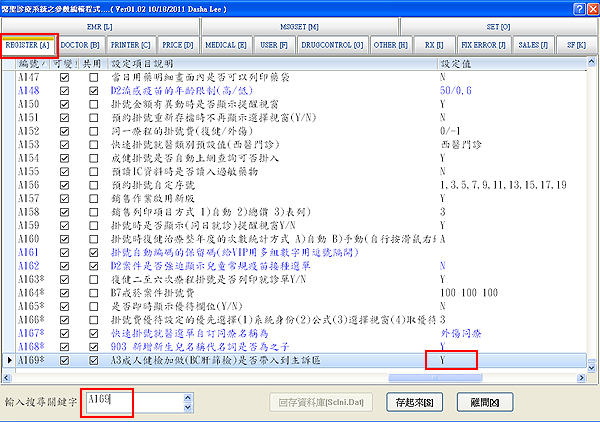Uncheck the 共用 checkbox for row A148
600x422 pixels.
pyautogui.click(x=93, y=90)
